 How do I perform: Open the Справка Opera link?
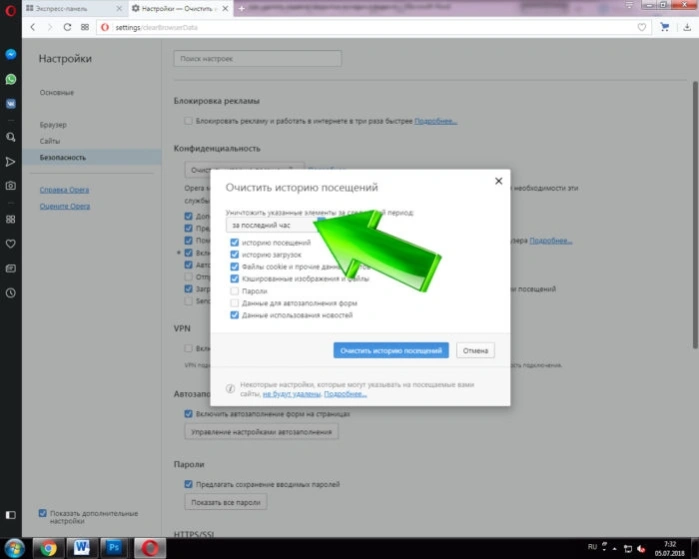pos(64,190)
